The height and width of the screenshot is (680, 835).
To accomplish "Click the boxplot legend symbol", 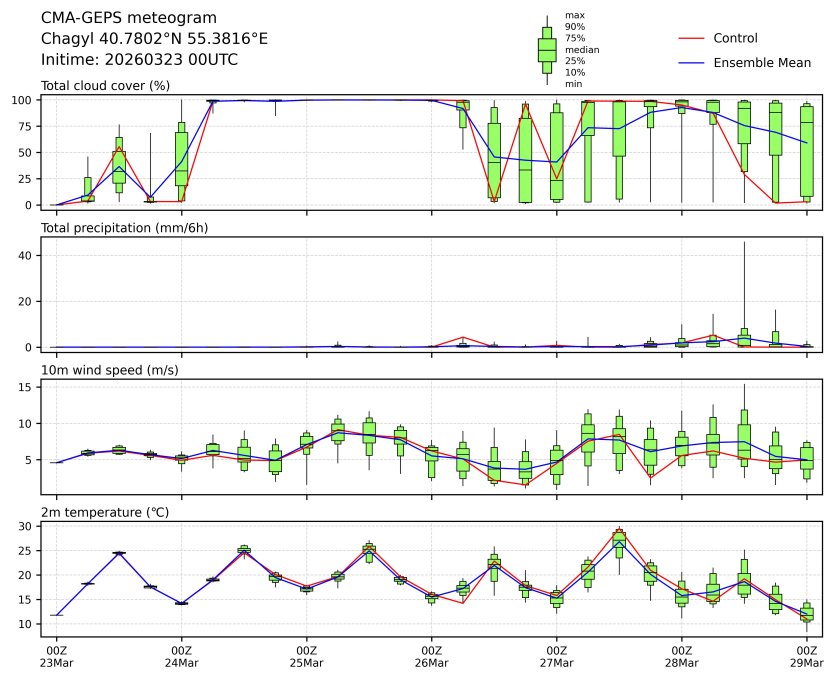I will click(x=547, y=50).
